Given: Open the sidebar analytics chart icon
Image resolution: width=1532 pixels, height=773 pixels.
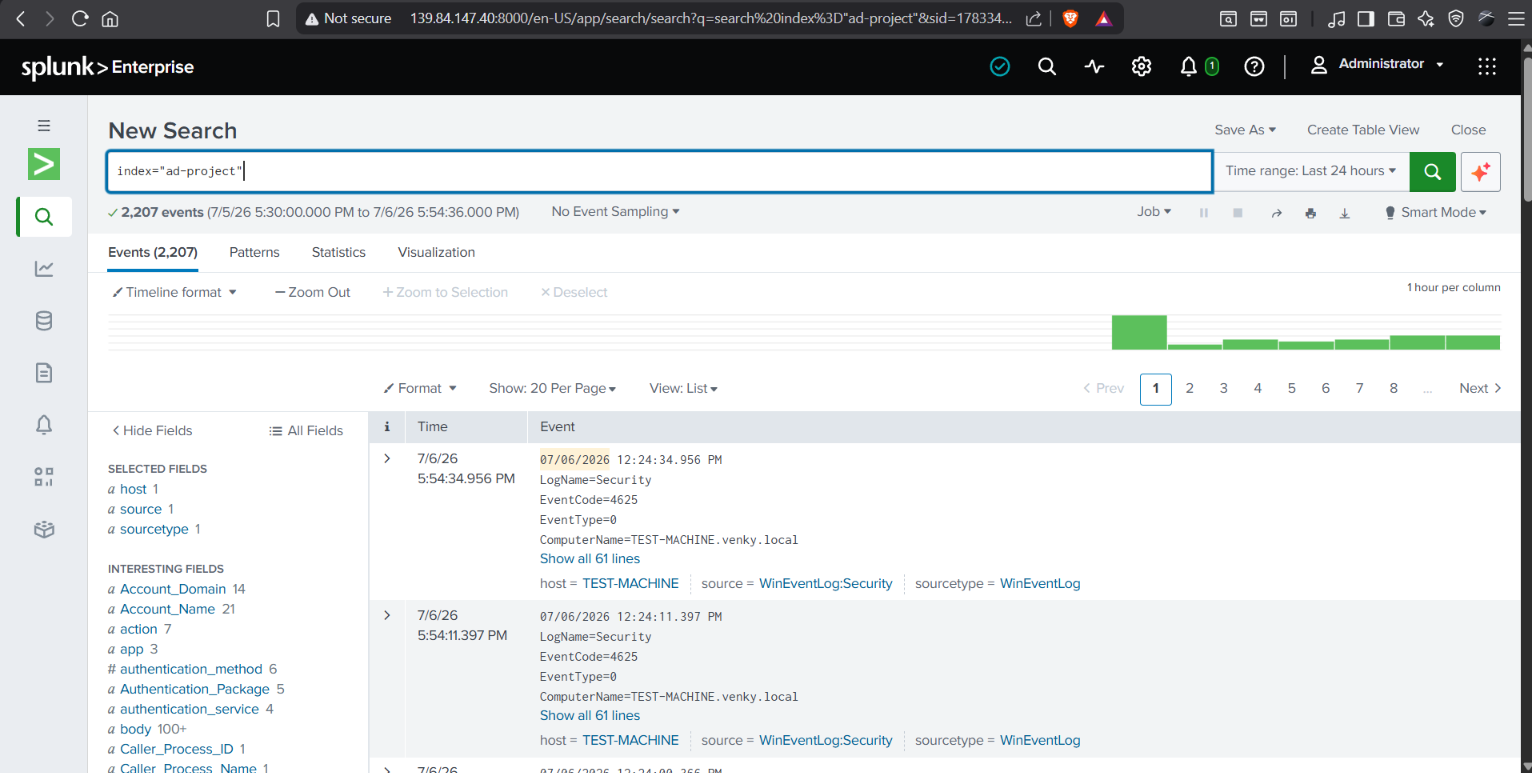Looking at the screenshot, I should [44, 268].
